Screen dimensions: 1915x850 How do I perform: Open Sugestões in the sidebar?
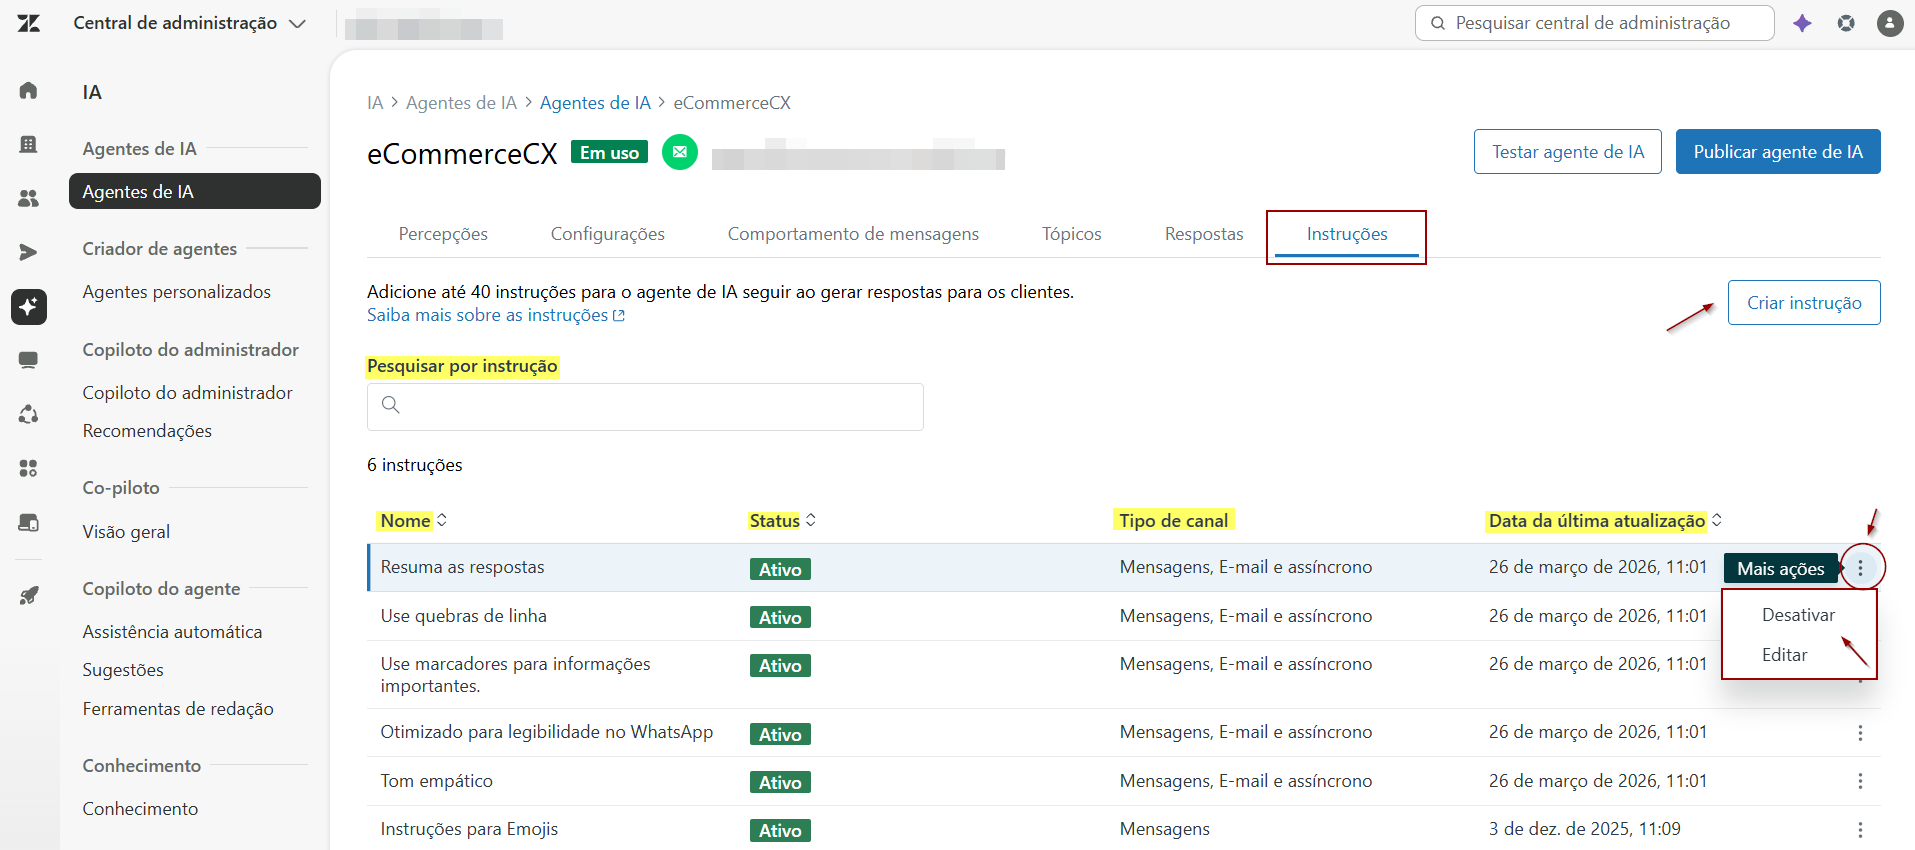(123, 670)
